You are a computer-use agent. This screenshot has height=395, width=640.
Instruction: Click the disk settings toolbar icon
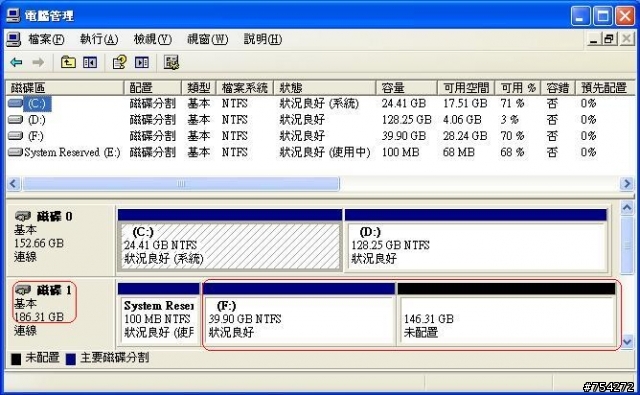171,62
